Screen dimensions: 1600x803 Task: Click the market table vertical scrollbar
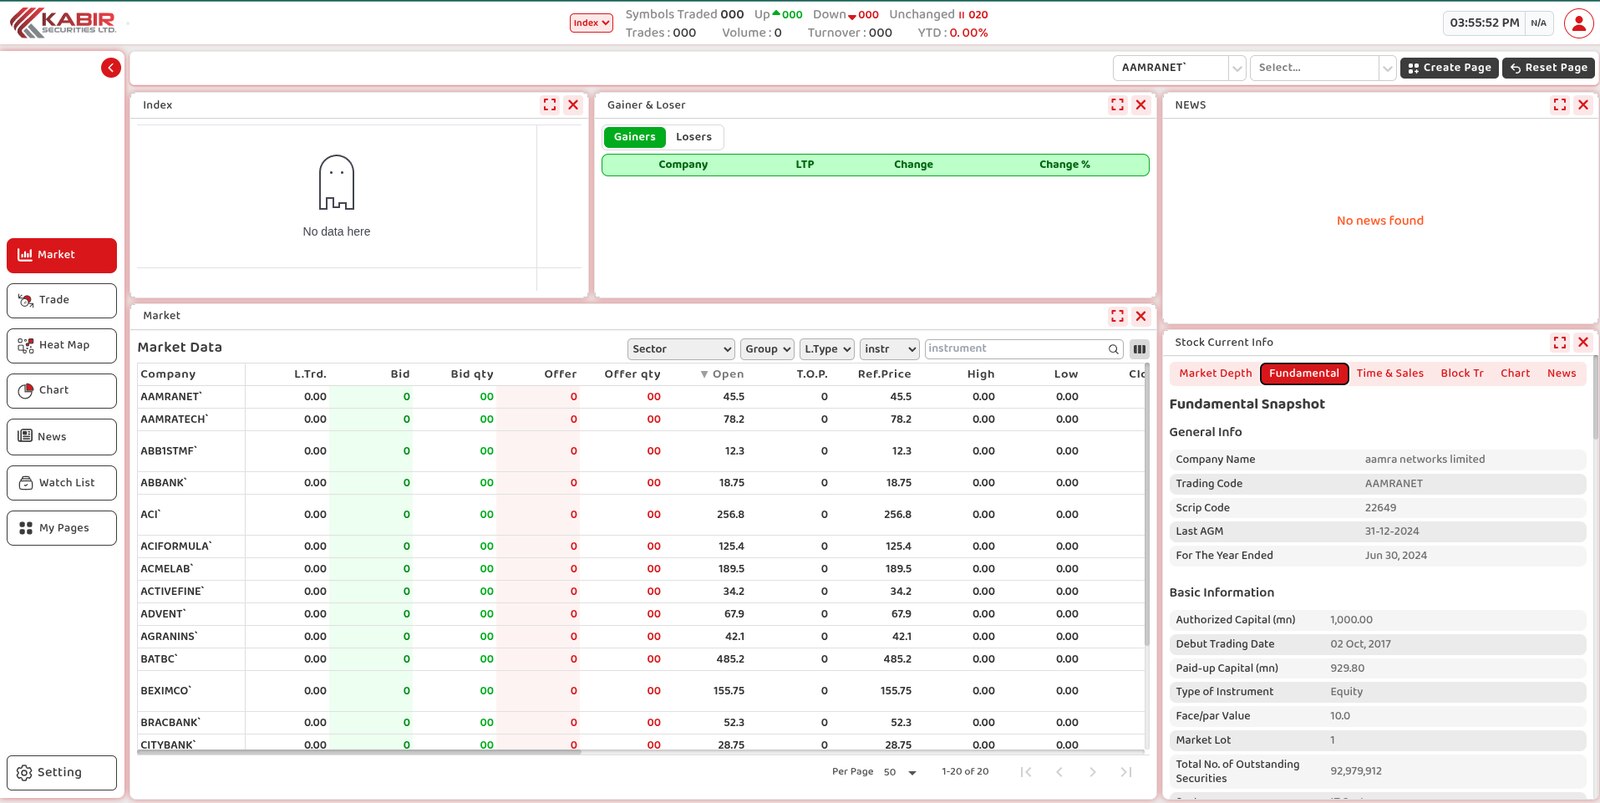pyautogui.click(x=1148, y=506)
